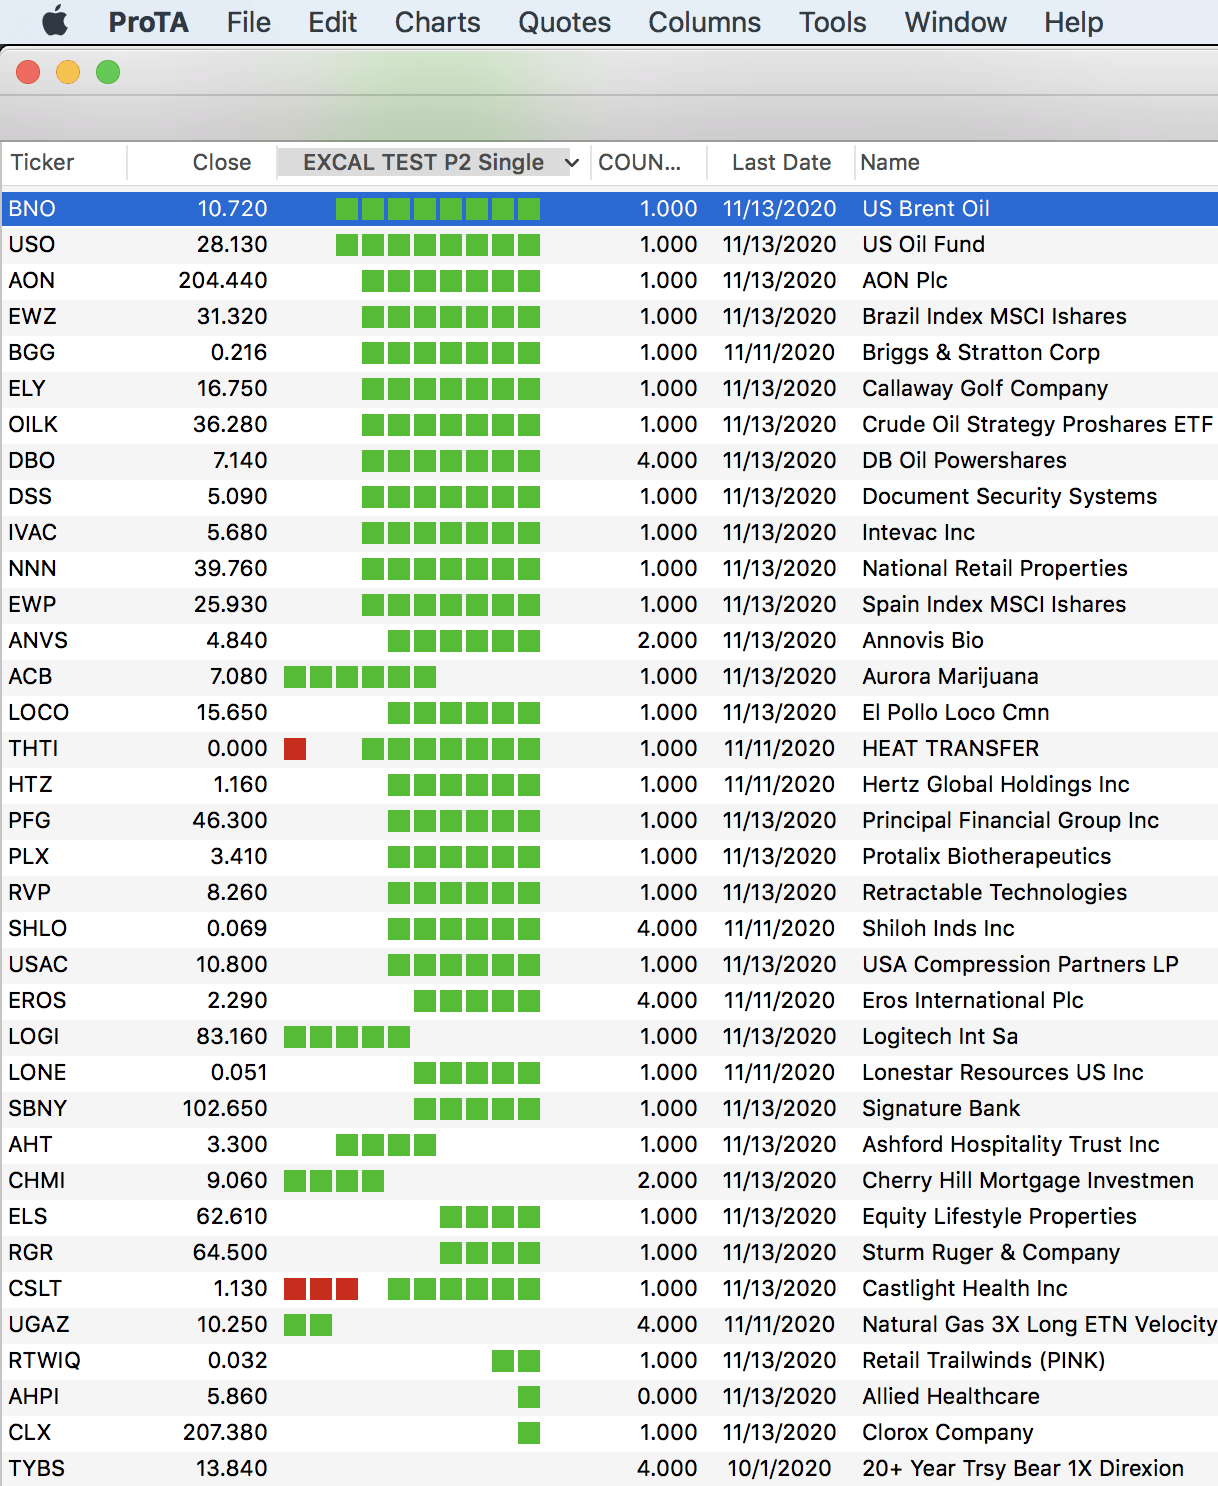The image size is (1218, 1486).
Task: Open the Charts menu
Action: click(x=437, y=22)
